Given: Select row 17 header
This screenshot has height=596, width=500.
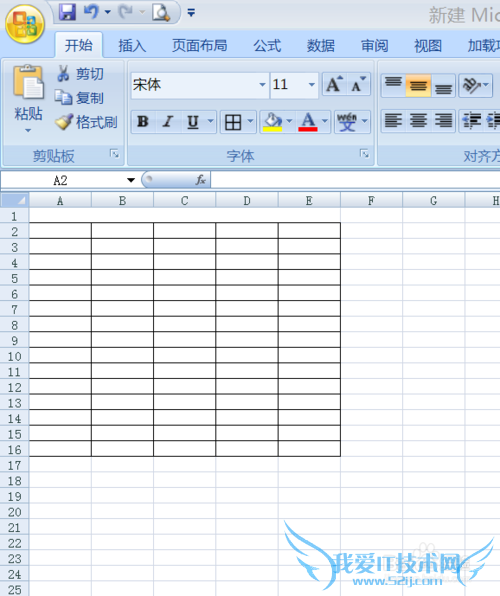Looking at the screenshot, I should (14, 465).
